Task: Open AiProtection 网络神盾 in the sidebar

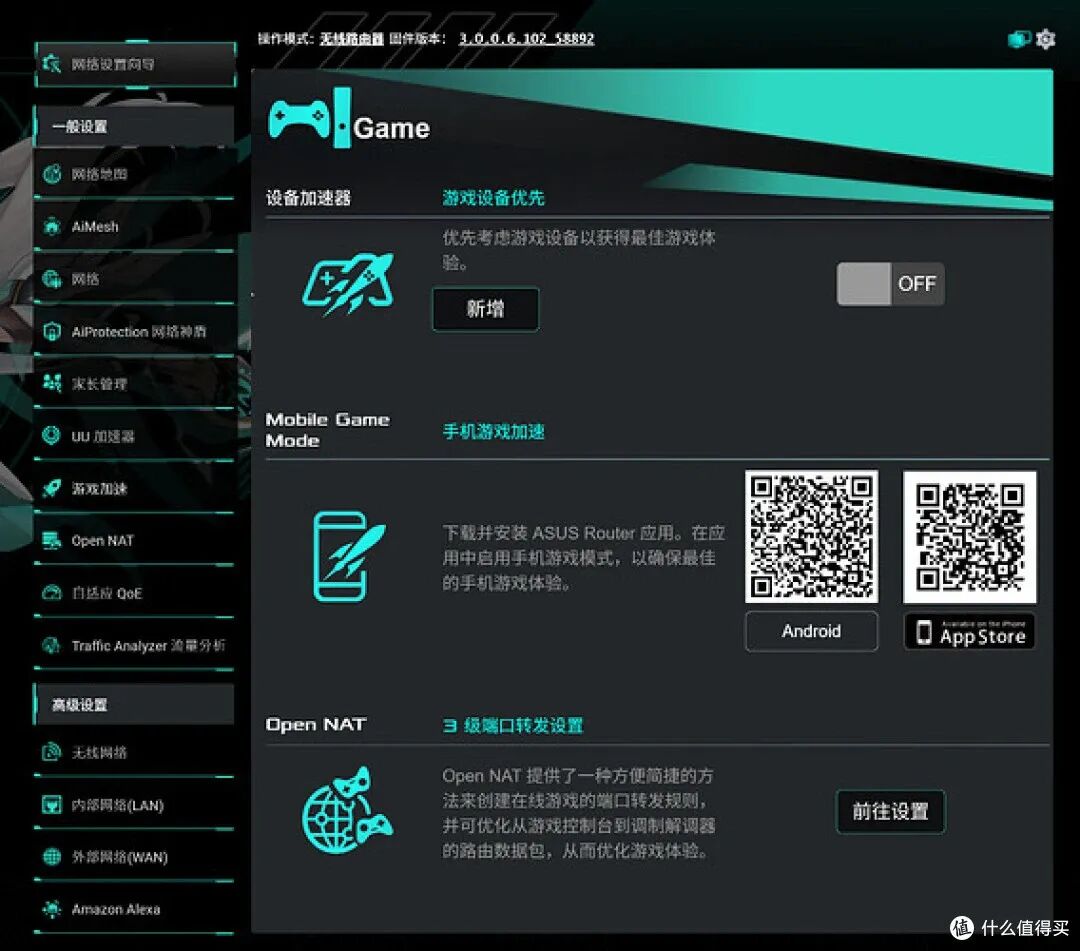Action: point(134,332)
